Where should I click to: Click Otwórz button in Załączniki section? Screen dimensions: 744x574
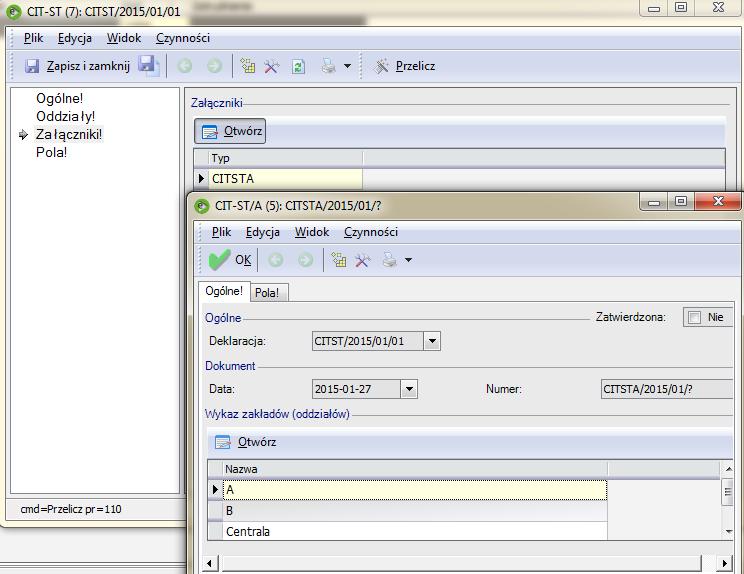click(x=230, y=131)
